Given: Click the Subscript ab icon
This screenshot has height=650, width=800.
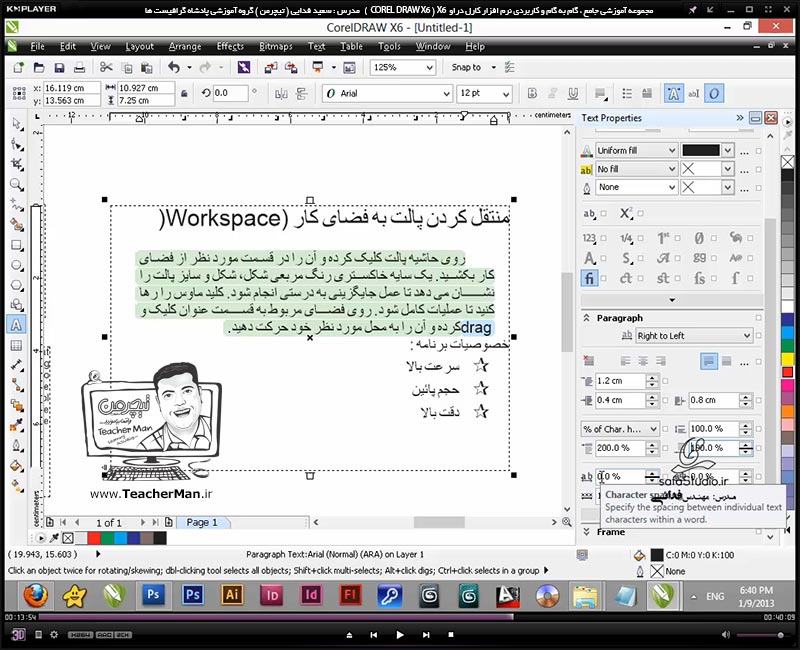Looking at the screenshot, I should [589, 214].
